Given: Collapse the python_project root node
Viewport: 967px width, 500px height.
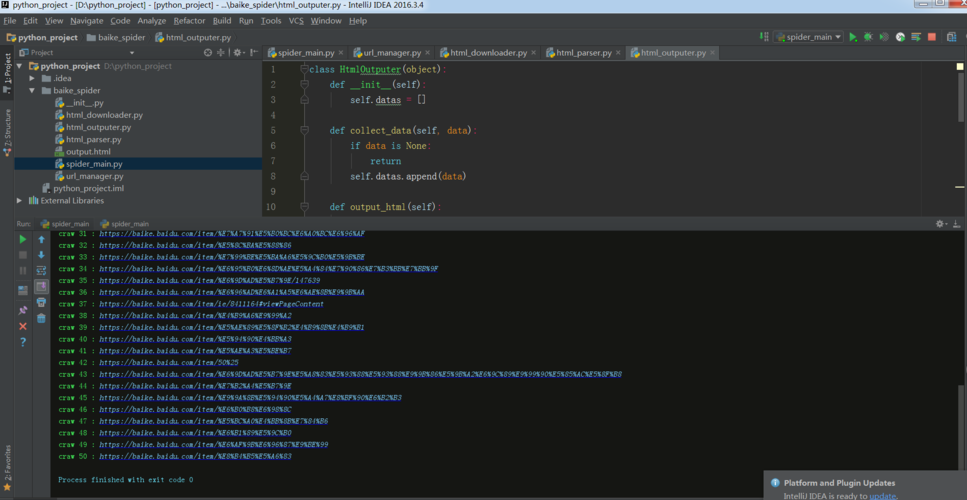Looking at the screenshot, I should point(20,66).
